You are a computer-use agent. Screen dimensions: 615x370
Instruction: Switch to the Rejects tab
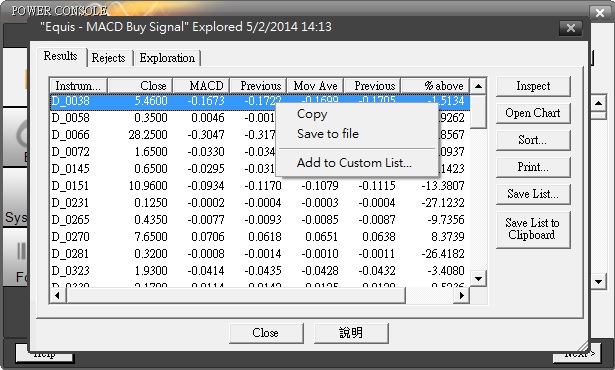(x=108, y=58)
